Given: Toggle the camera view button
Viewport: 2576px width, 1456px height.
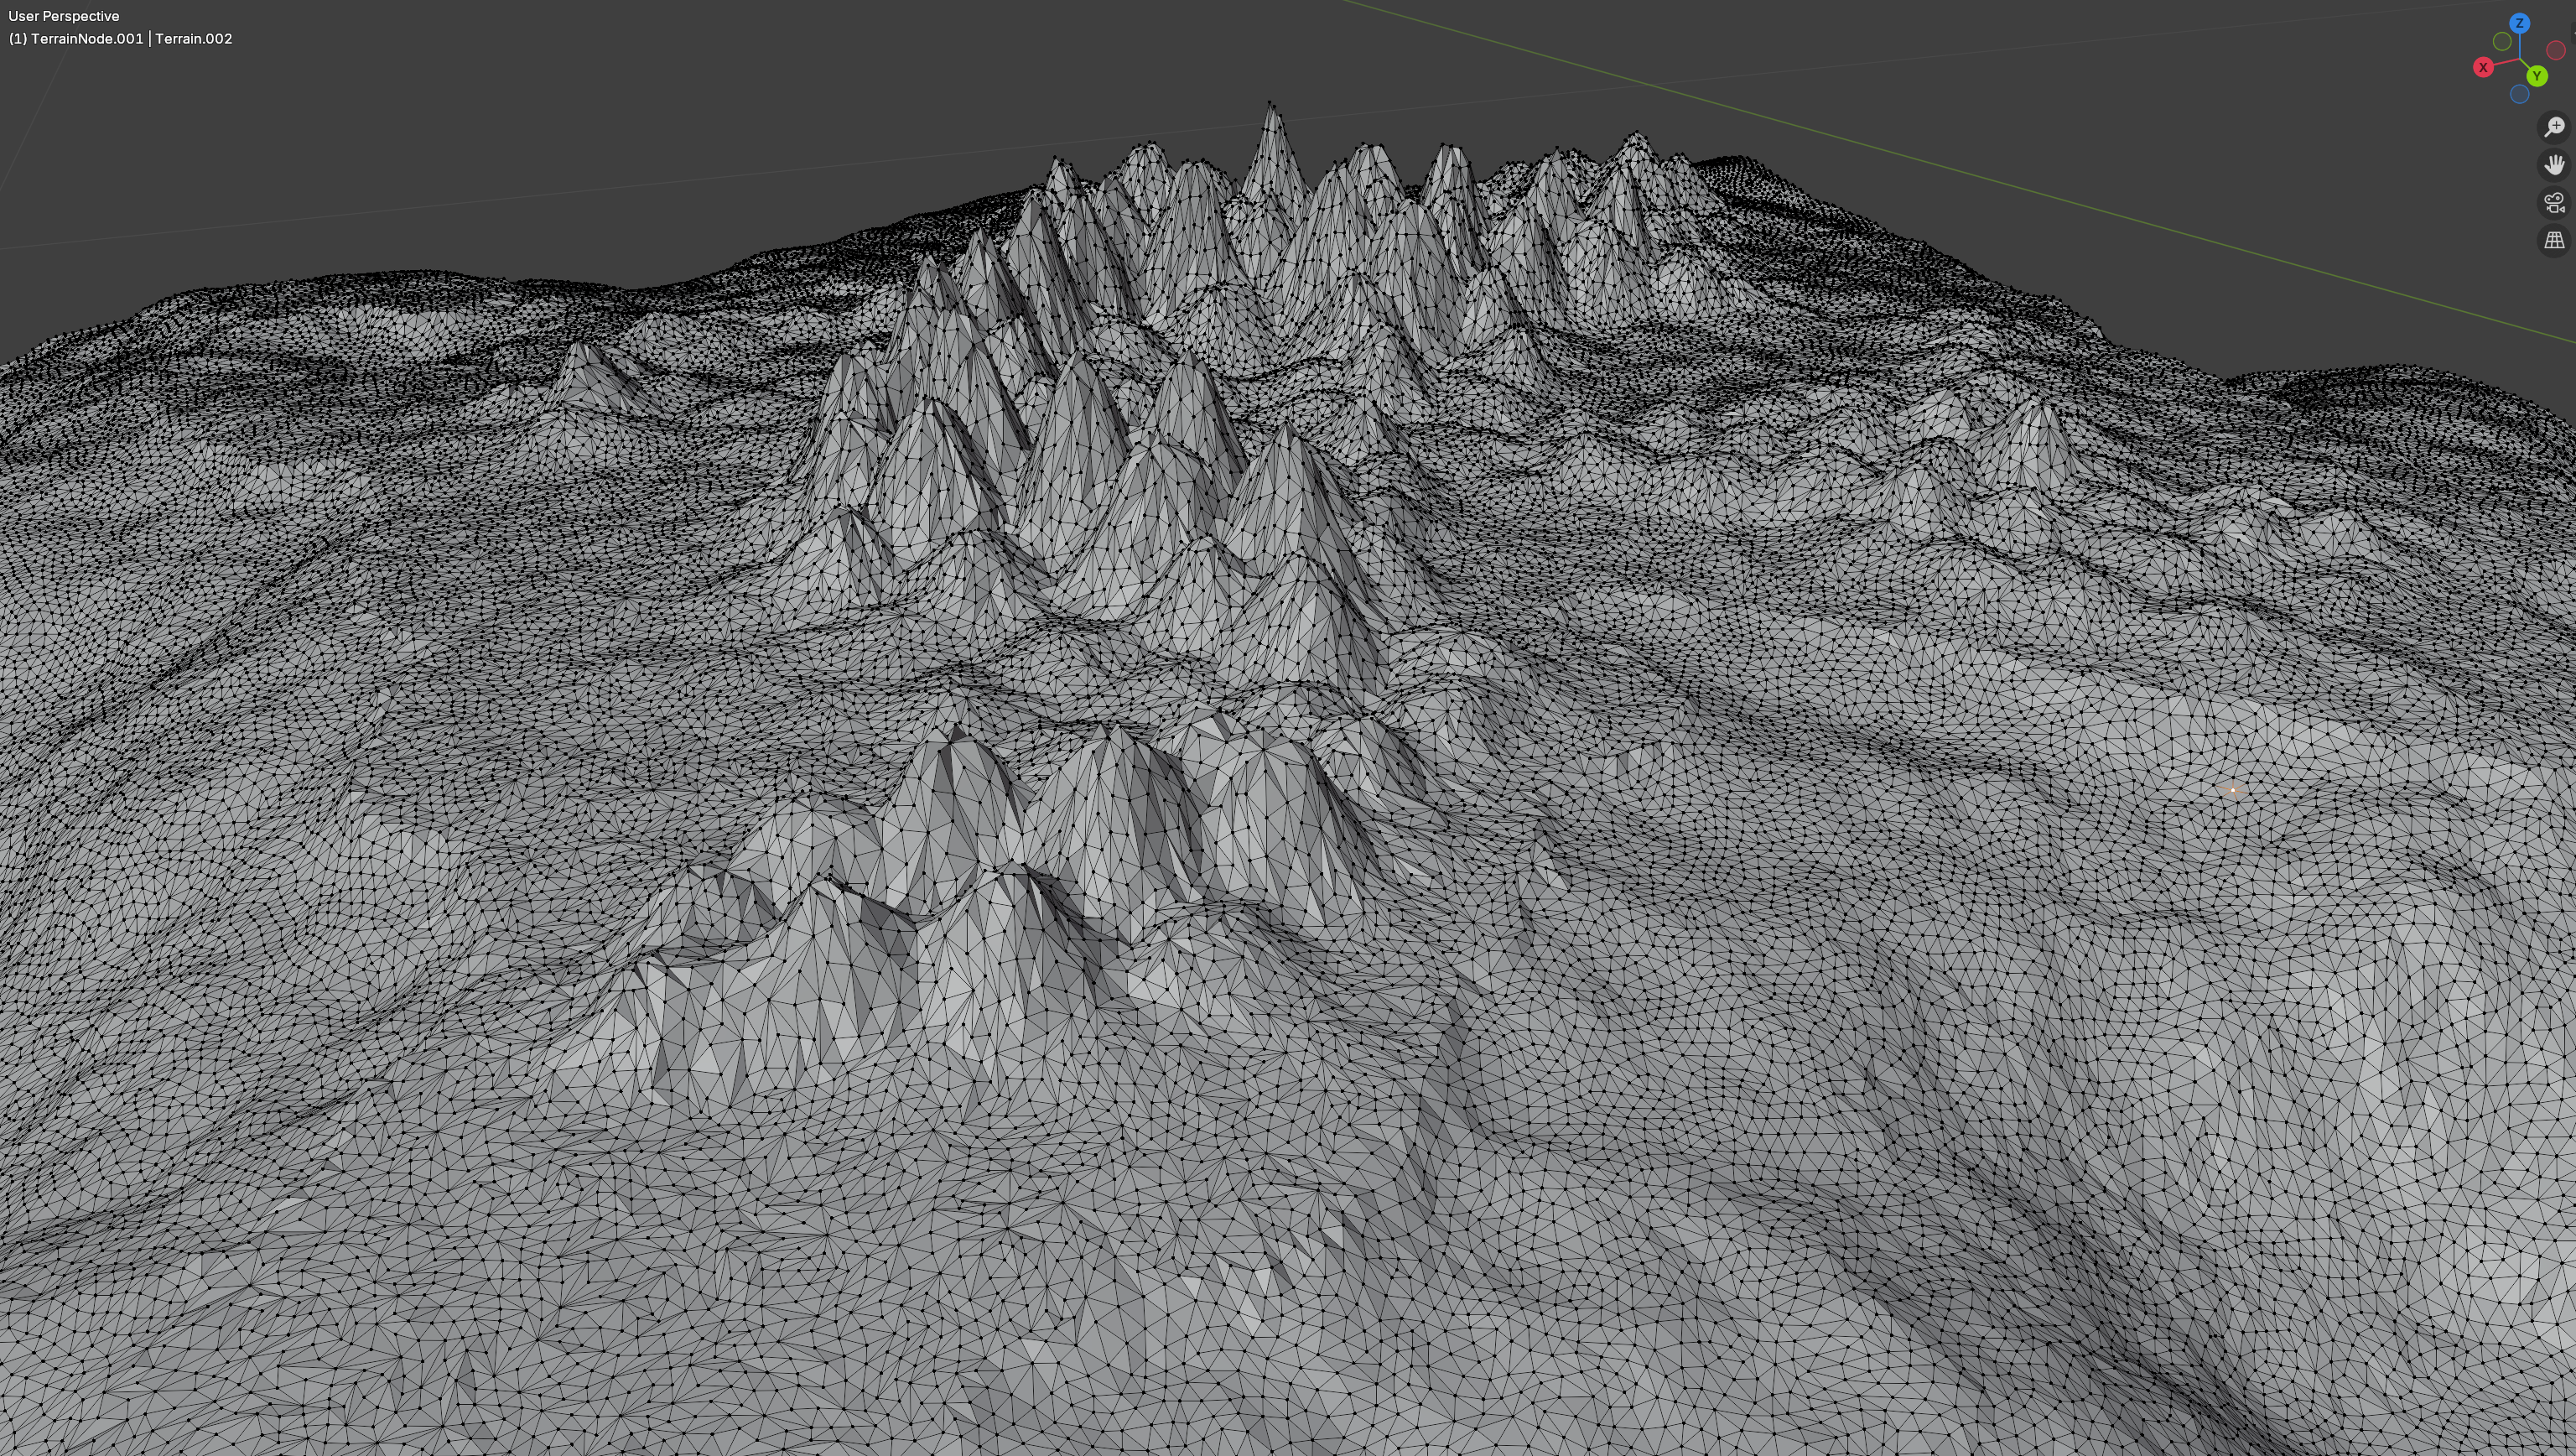Looking at the screenshot, I should tap(2555, 203).
